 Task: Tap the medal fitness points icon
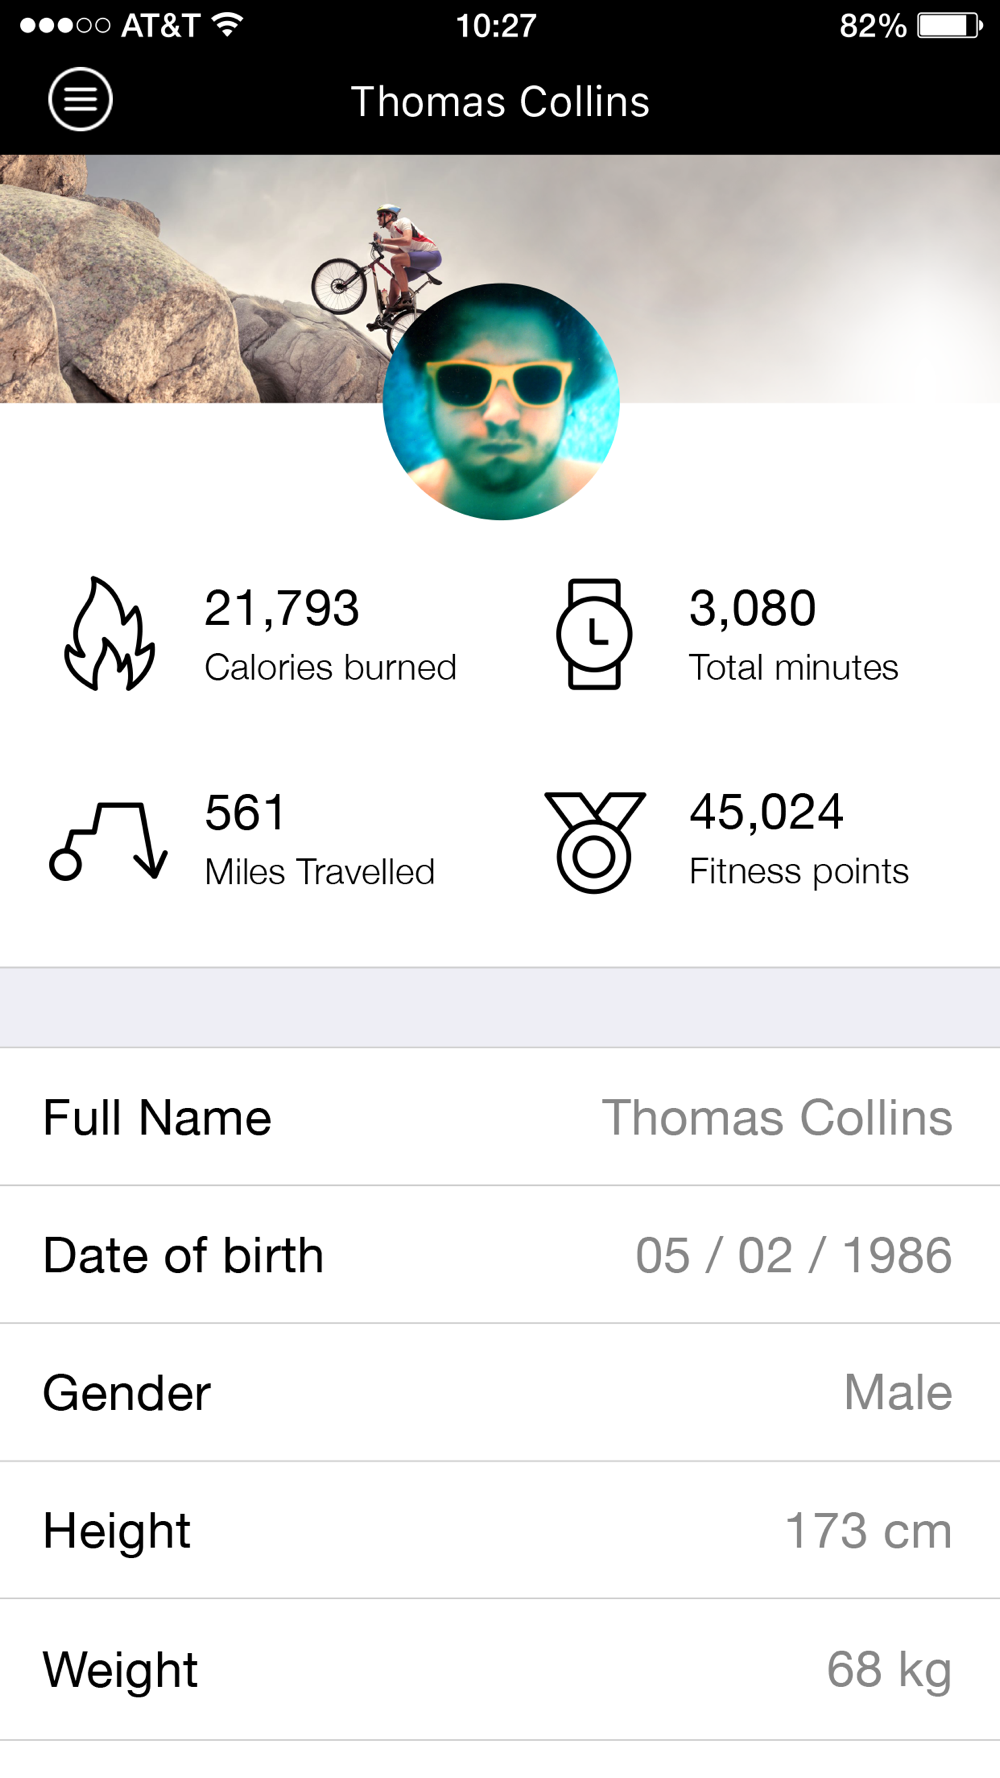coord(594,841)
